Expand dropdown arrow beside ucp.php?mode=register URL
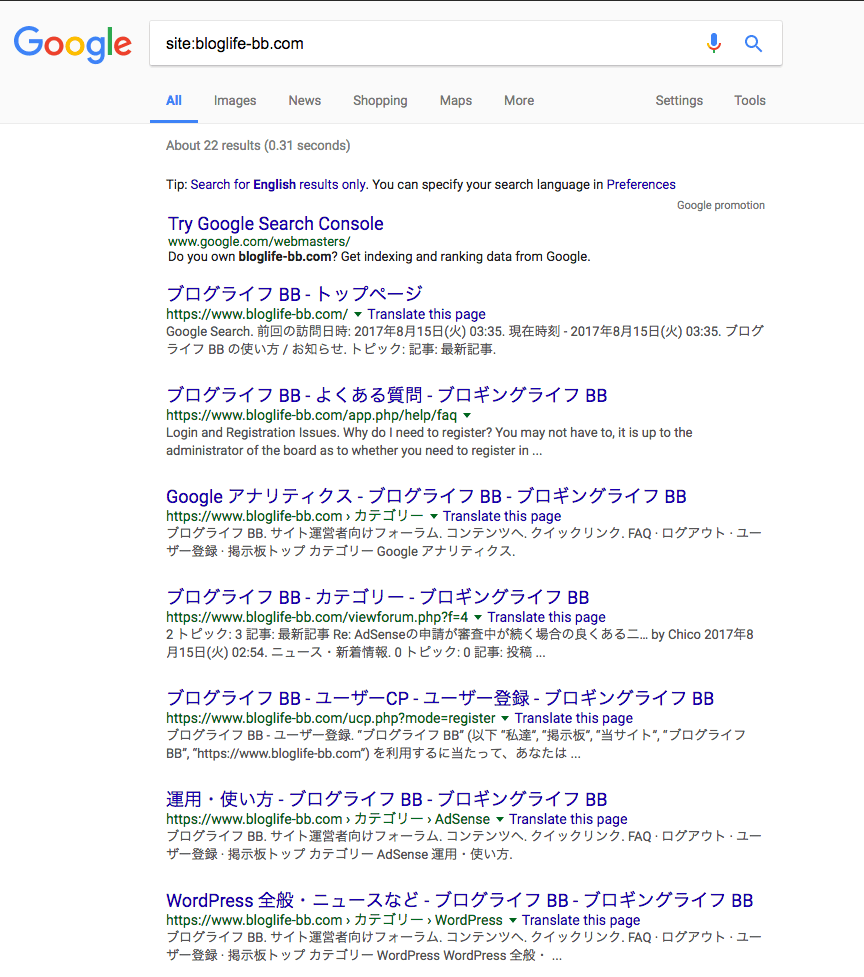864x977 pixels. [x=505, y=718]
